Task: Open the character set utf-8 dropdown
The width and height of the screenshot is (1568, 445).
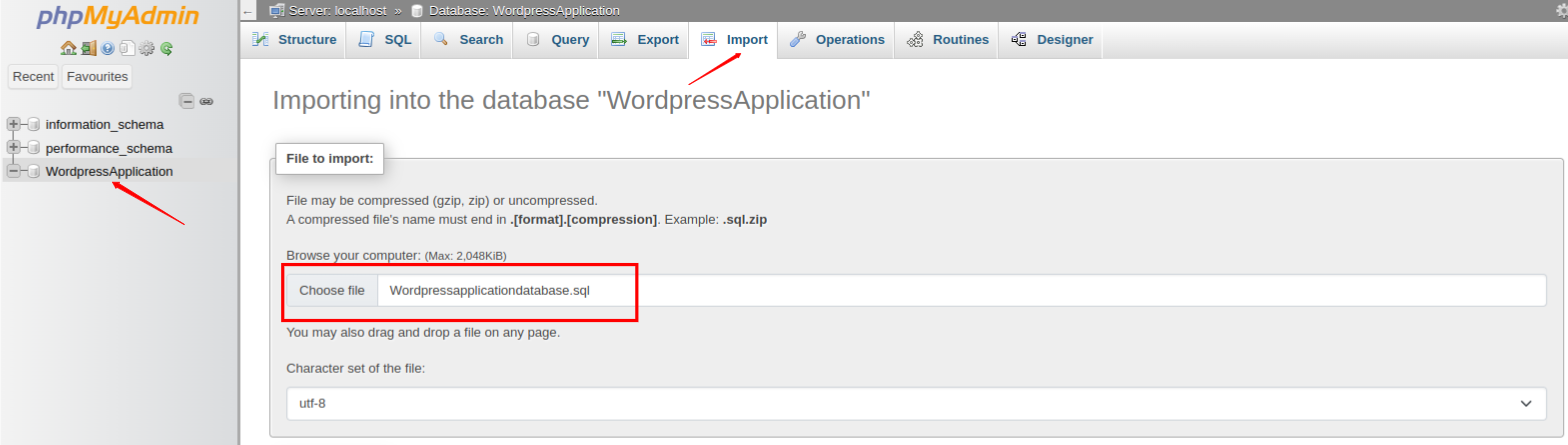Action: click(915, 403)
